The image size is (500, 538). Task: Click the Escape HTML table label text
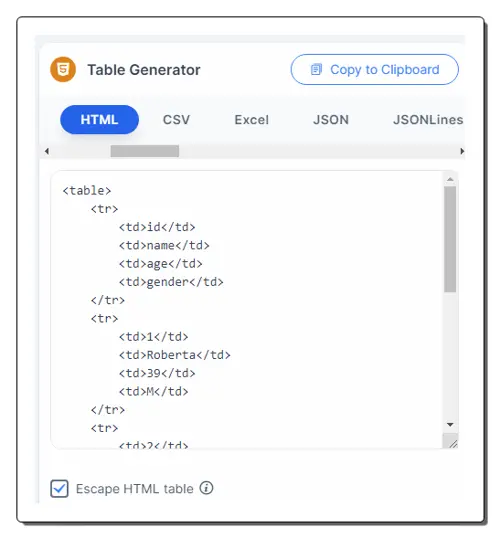click(x=135, y=489)
